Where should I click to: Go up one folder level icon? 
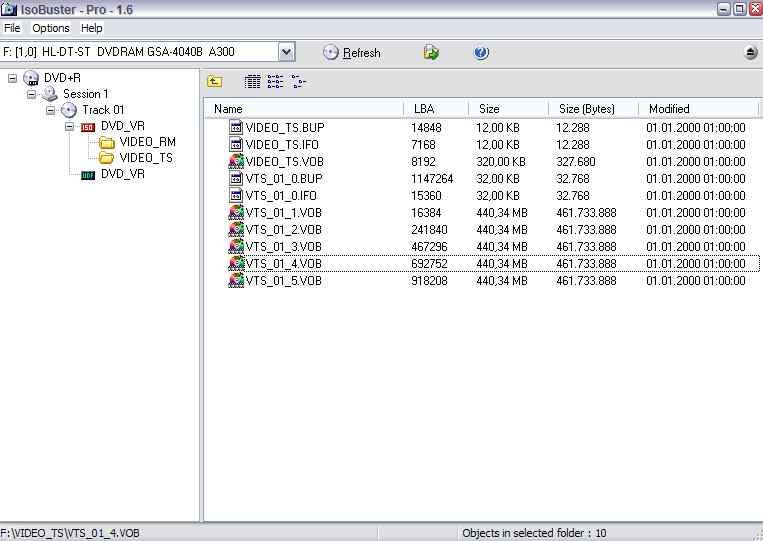coord(215,82)
